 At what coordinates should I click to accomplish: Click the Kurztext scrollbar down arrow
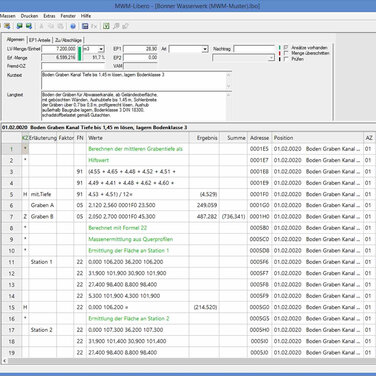click(x=229, y=86)
